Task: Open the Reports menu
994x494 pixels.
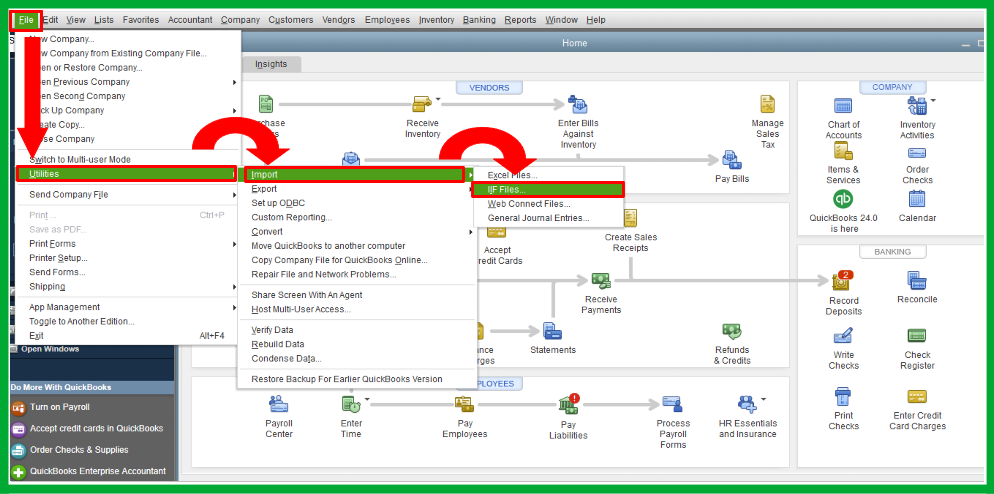Action: point(520,20)
